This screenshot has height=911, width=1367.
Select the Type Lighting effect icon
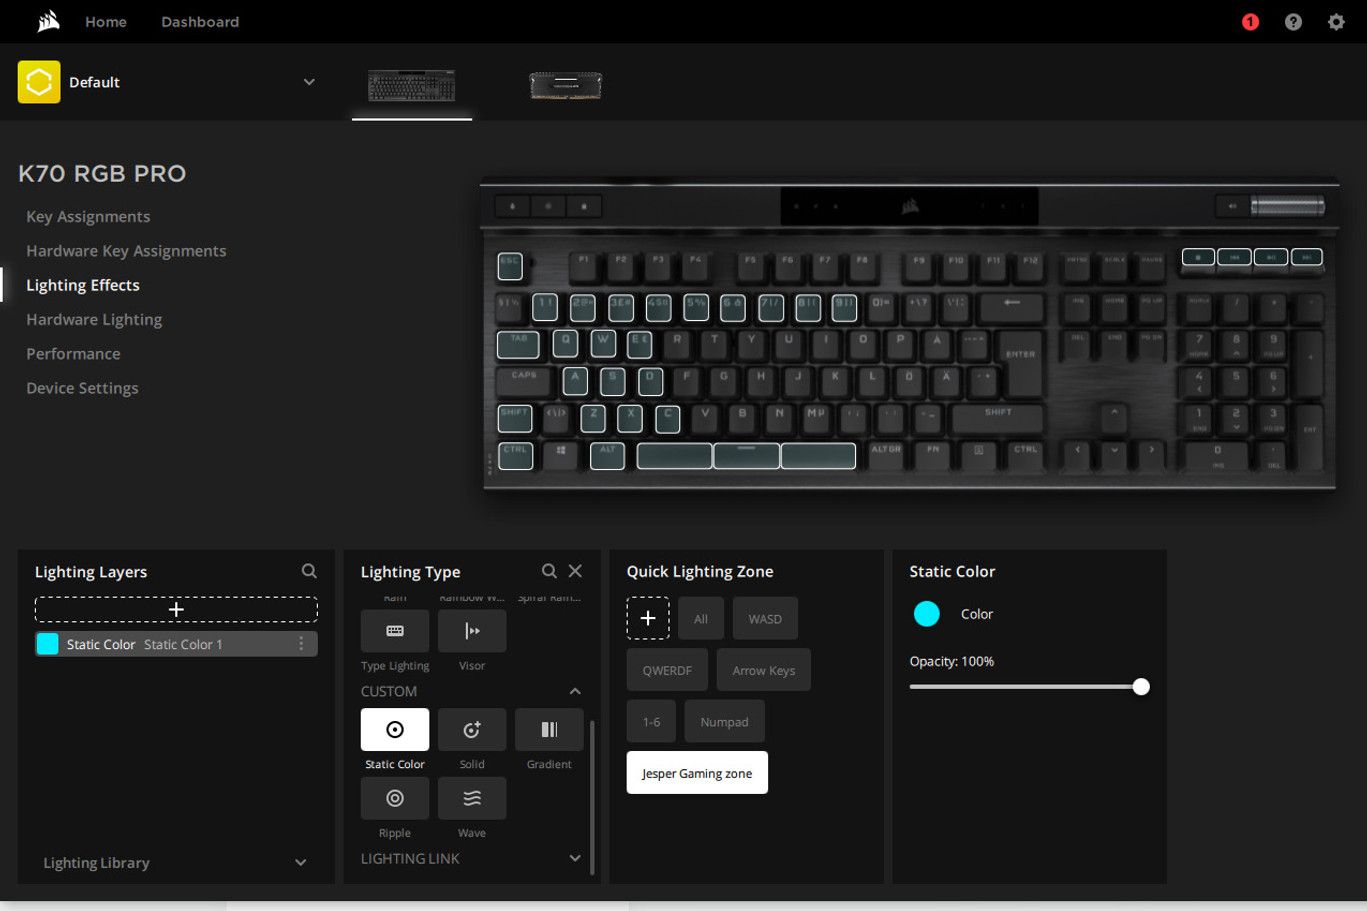(x=395, y=631)
